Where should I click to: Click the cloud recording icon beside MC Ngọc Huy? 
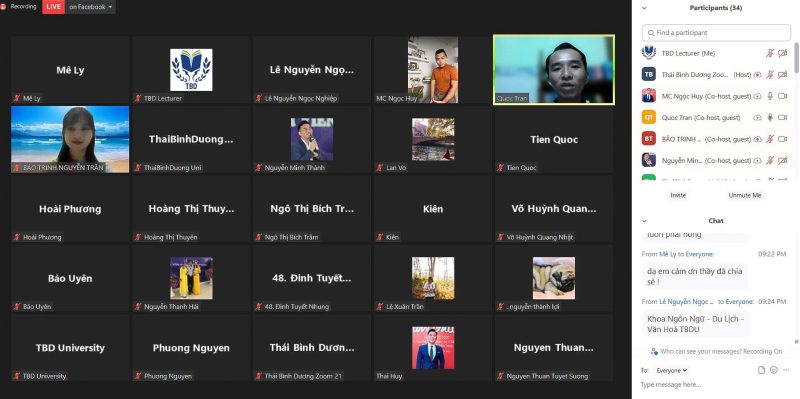758,96
